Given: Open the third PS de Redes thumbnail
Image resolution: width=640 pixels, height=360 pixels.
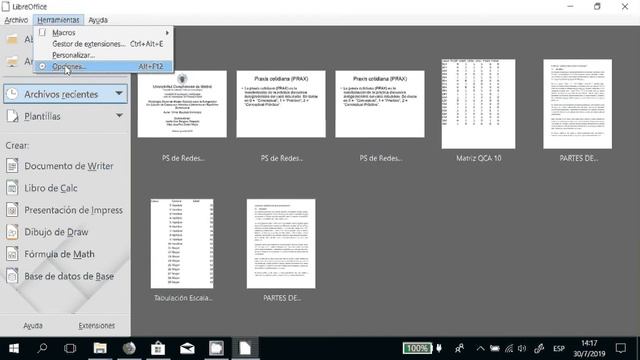Looking at the screenshot, I should pos(380,104).
